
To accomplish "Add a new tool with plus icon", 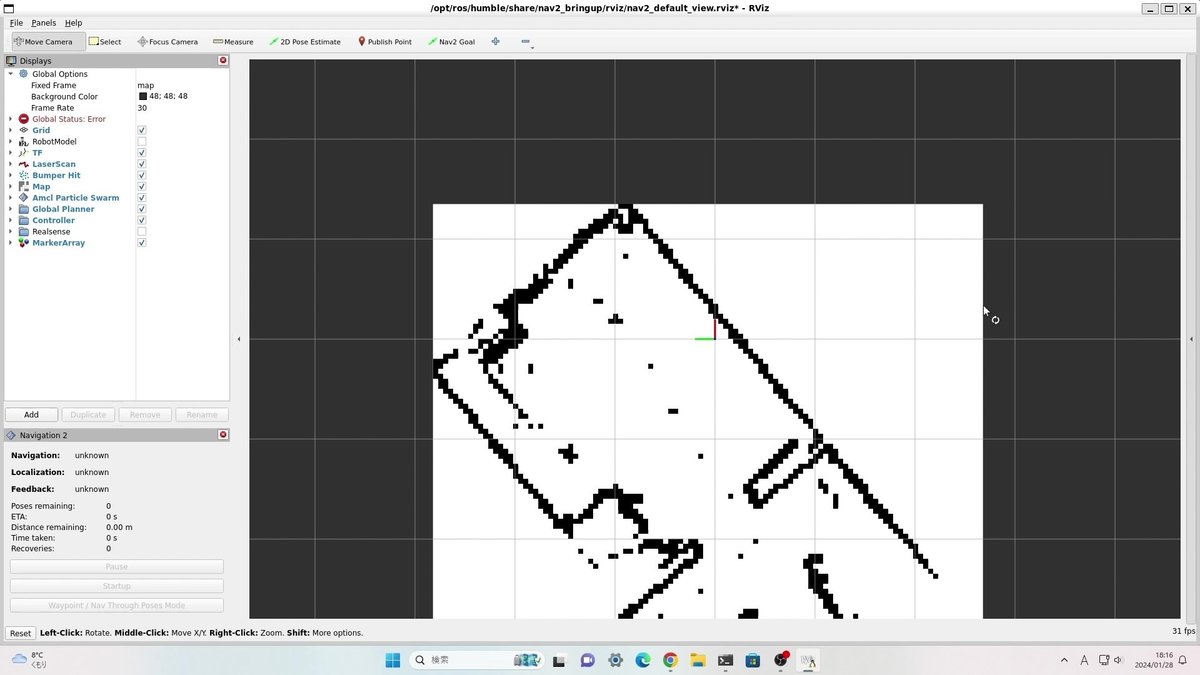I will click(x=495, y=42).
